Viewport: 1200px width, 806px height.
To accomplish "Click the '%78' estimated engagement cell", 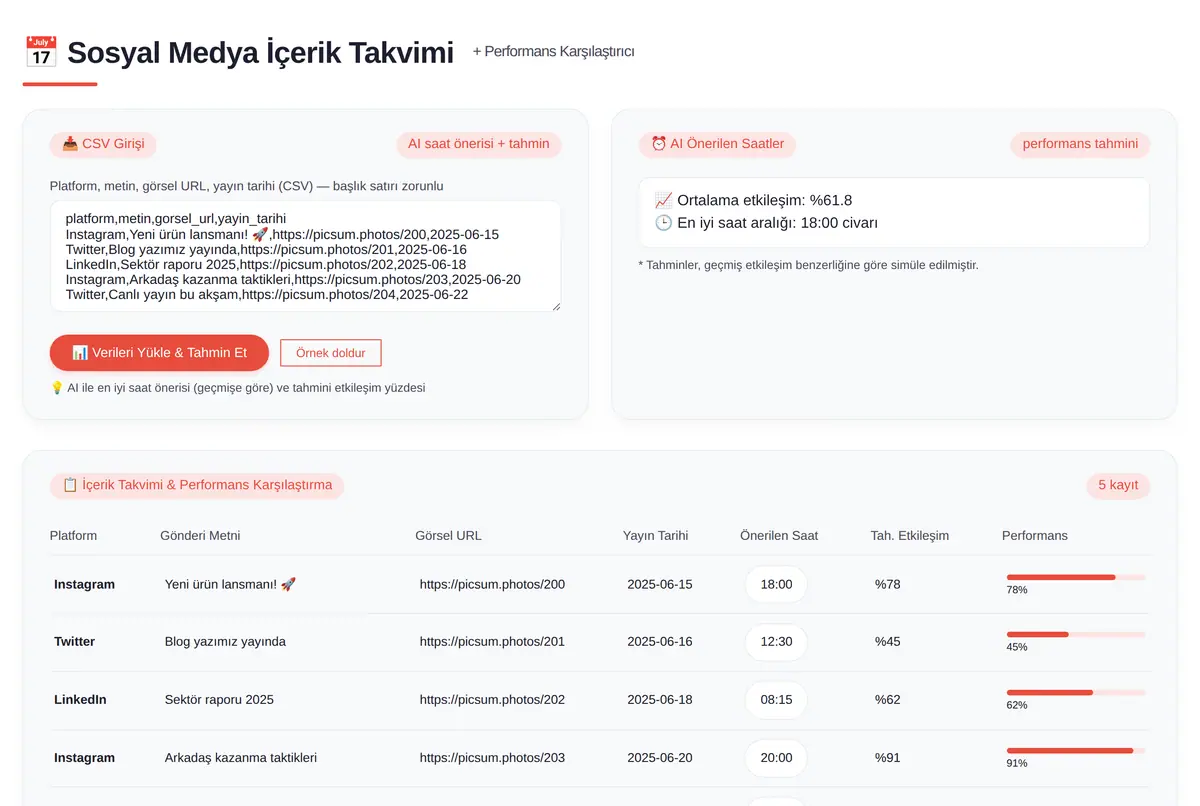I will point(888,584).
